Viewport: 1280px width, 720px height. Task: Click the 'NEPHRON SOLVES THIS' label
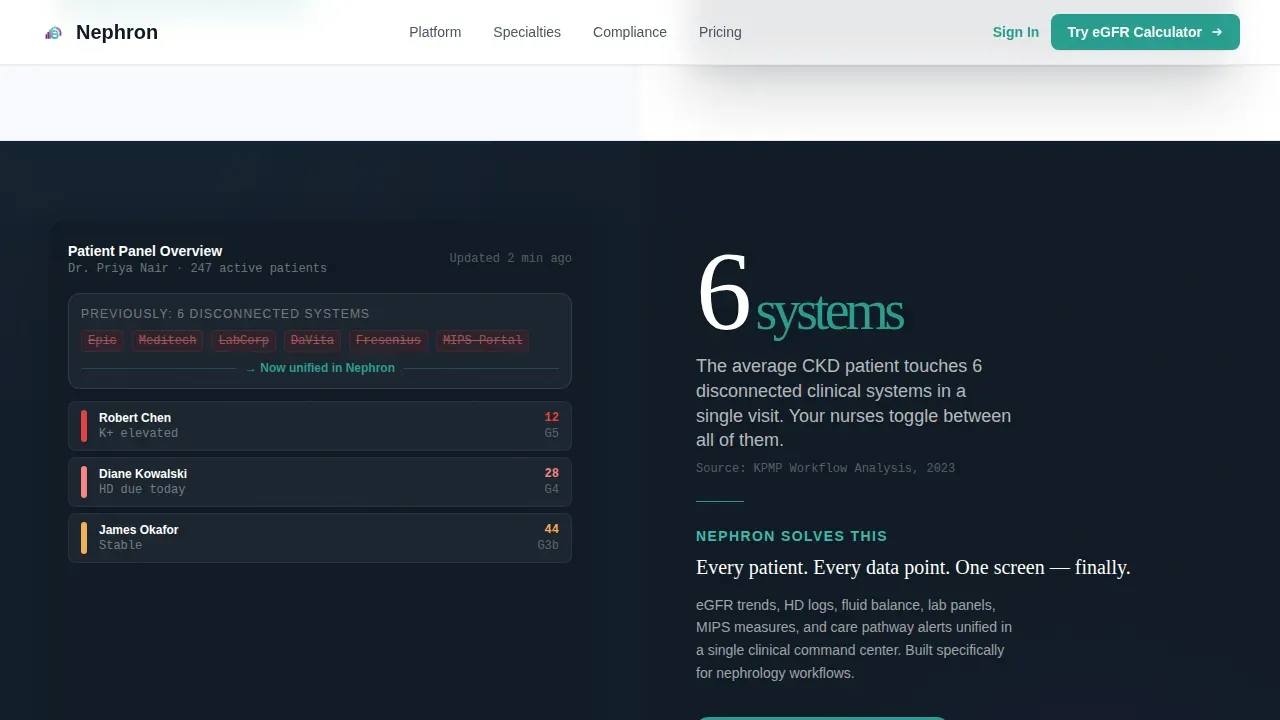[x=791, y=536]
